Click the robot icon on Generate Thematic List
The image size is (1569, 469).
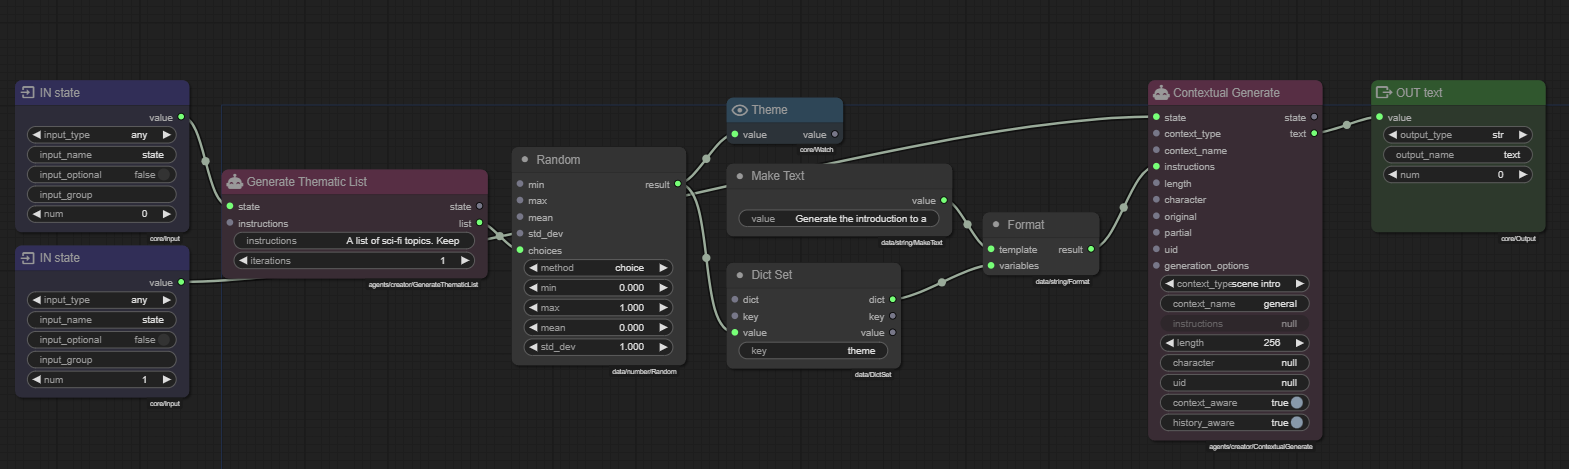point(234,182)
